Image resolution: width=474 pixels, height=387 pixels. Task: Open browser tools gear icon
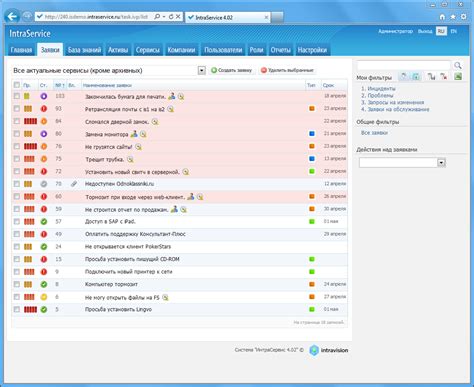click(463, 17)
